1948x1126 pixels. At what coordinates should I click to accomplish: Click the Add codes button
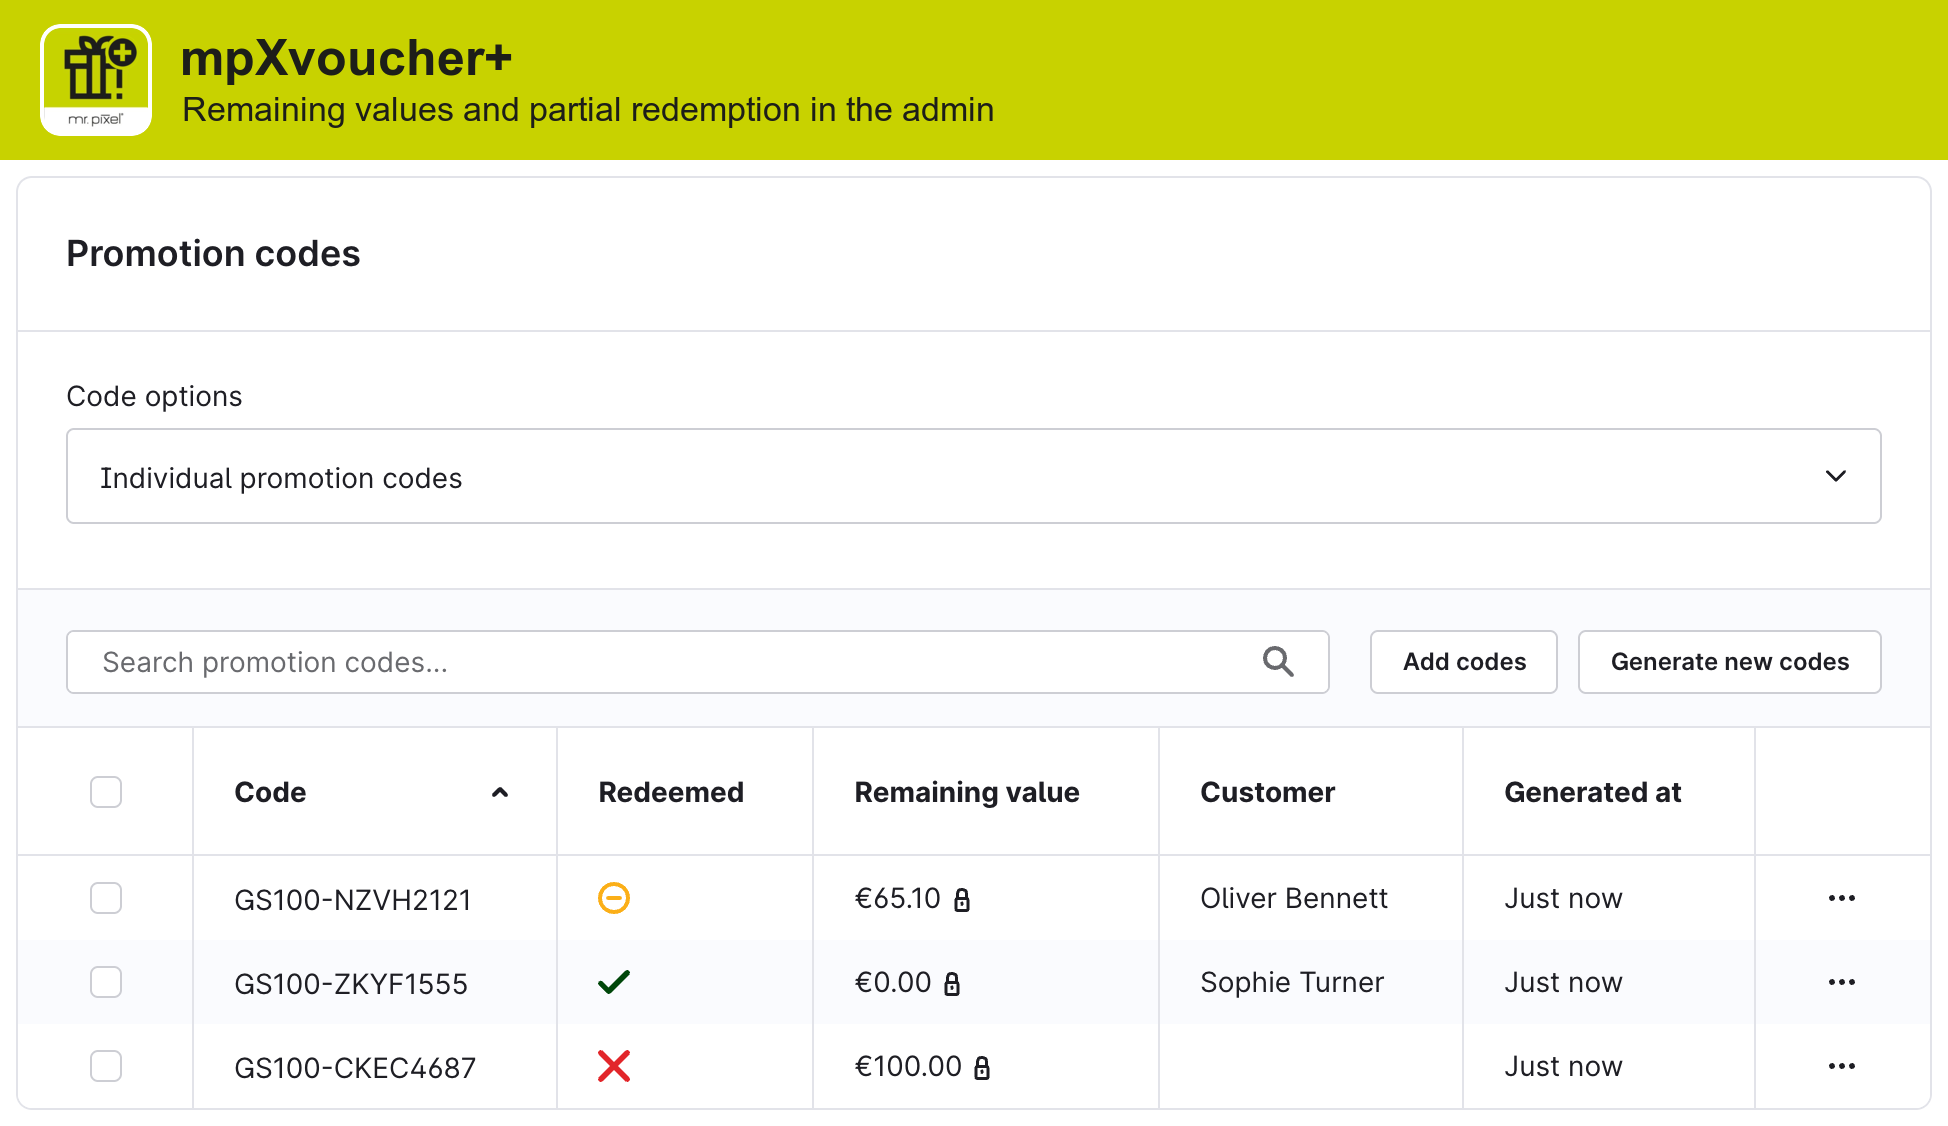click(1464, 662)
